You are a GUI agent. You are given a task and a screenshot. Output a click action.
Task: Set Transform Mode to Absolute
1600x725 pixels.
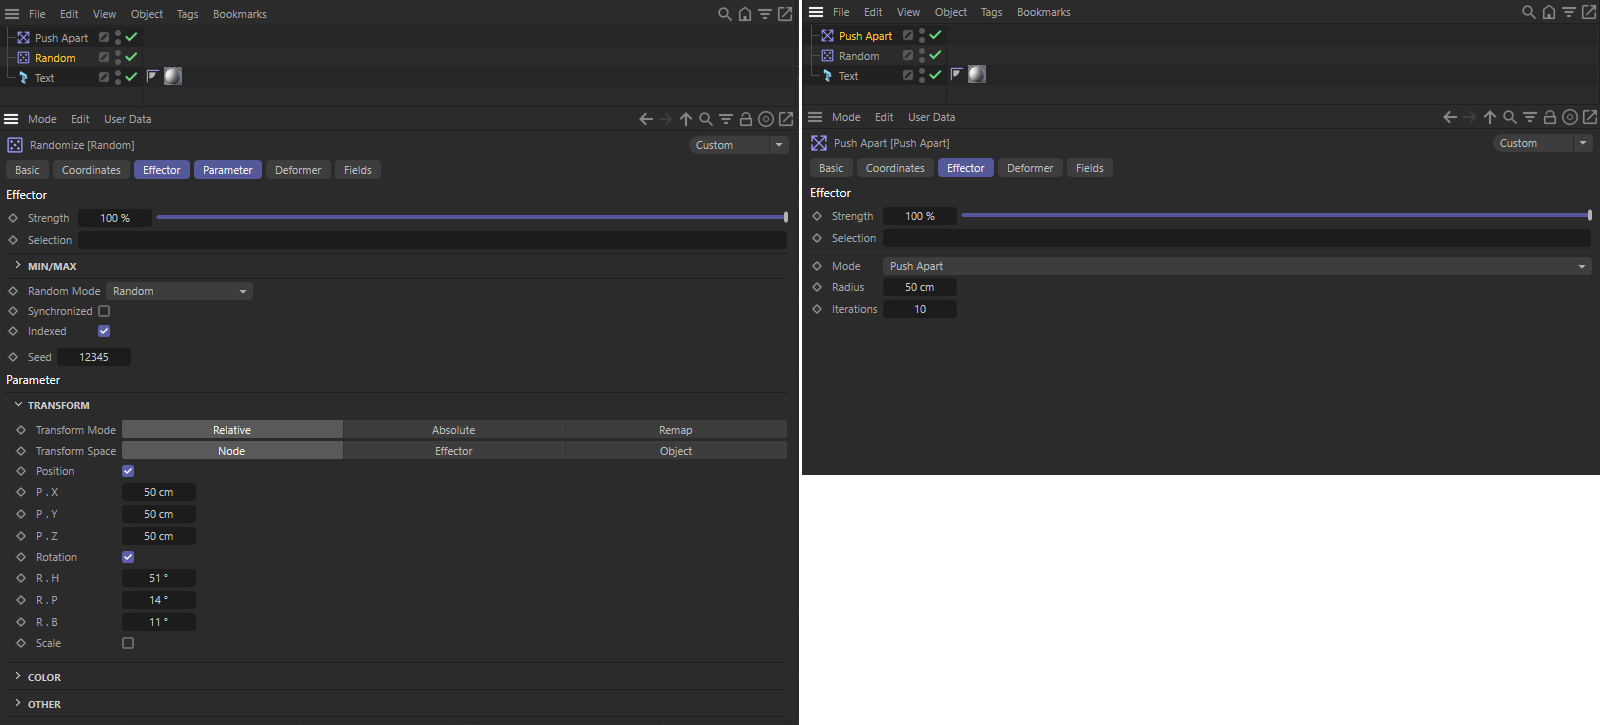point(454,430)
